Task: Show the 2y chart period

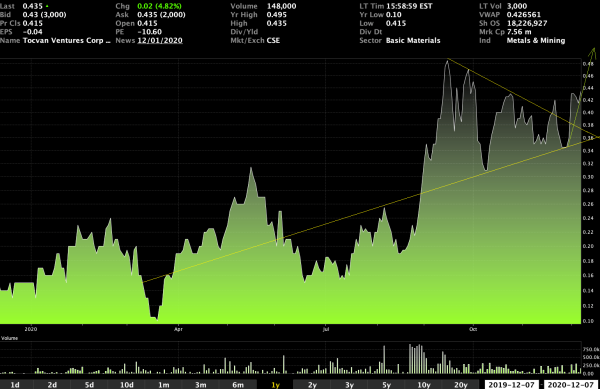Action: (x=312, y=384)
